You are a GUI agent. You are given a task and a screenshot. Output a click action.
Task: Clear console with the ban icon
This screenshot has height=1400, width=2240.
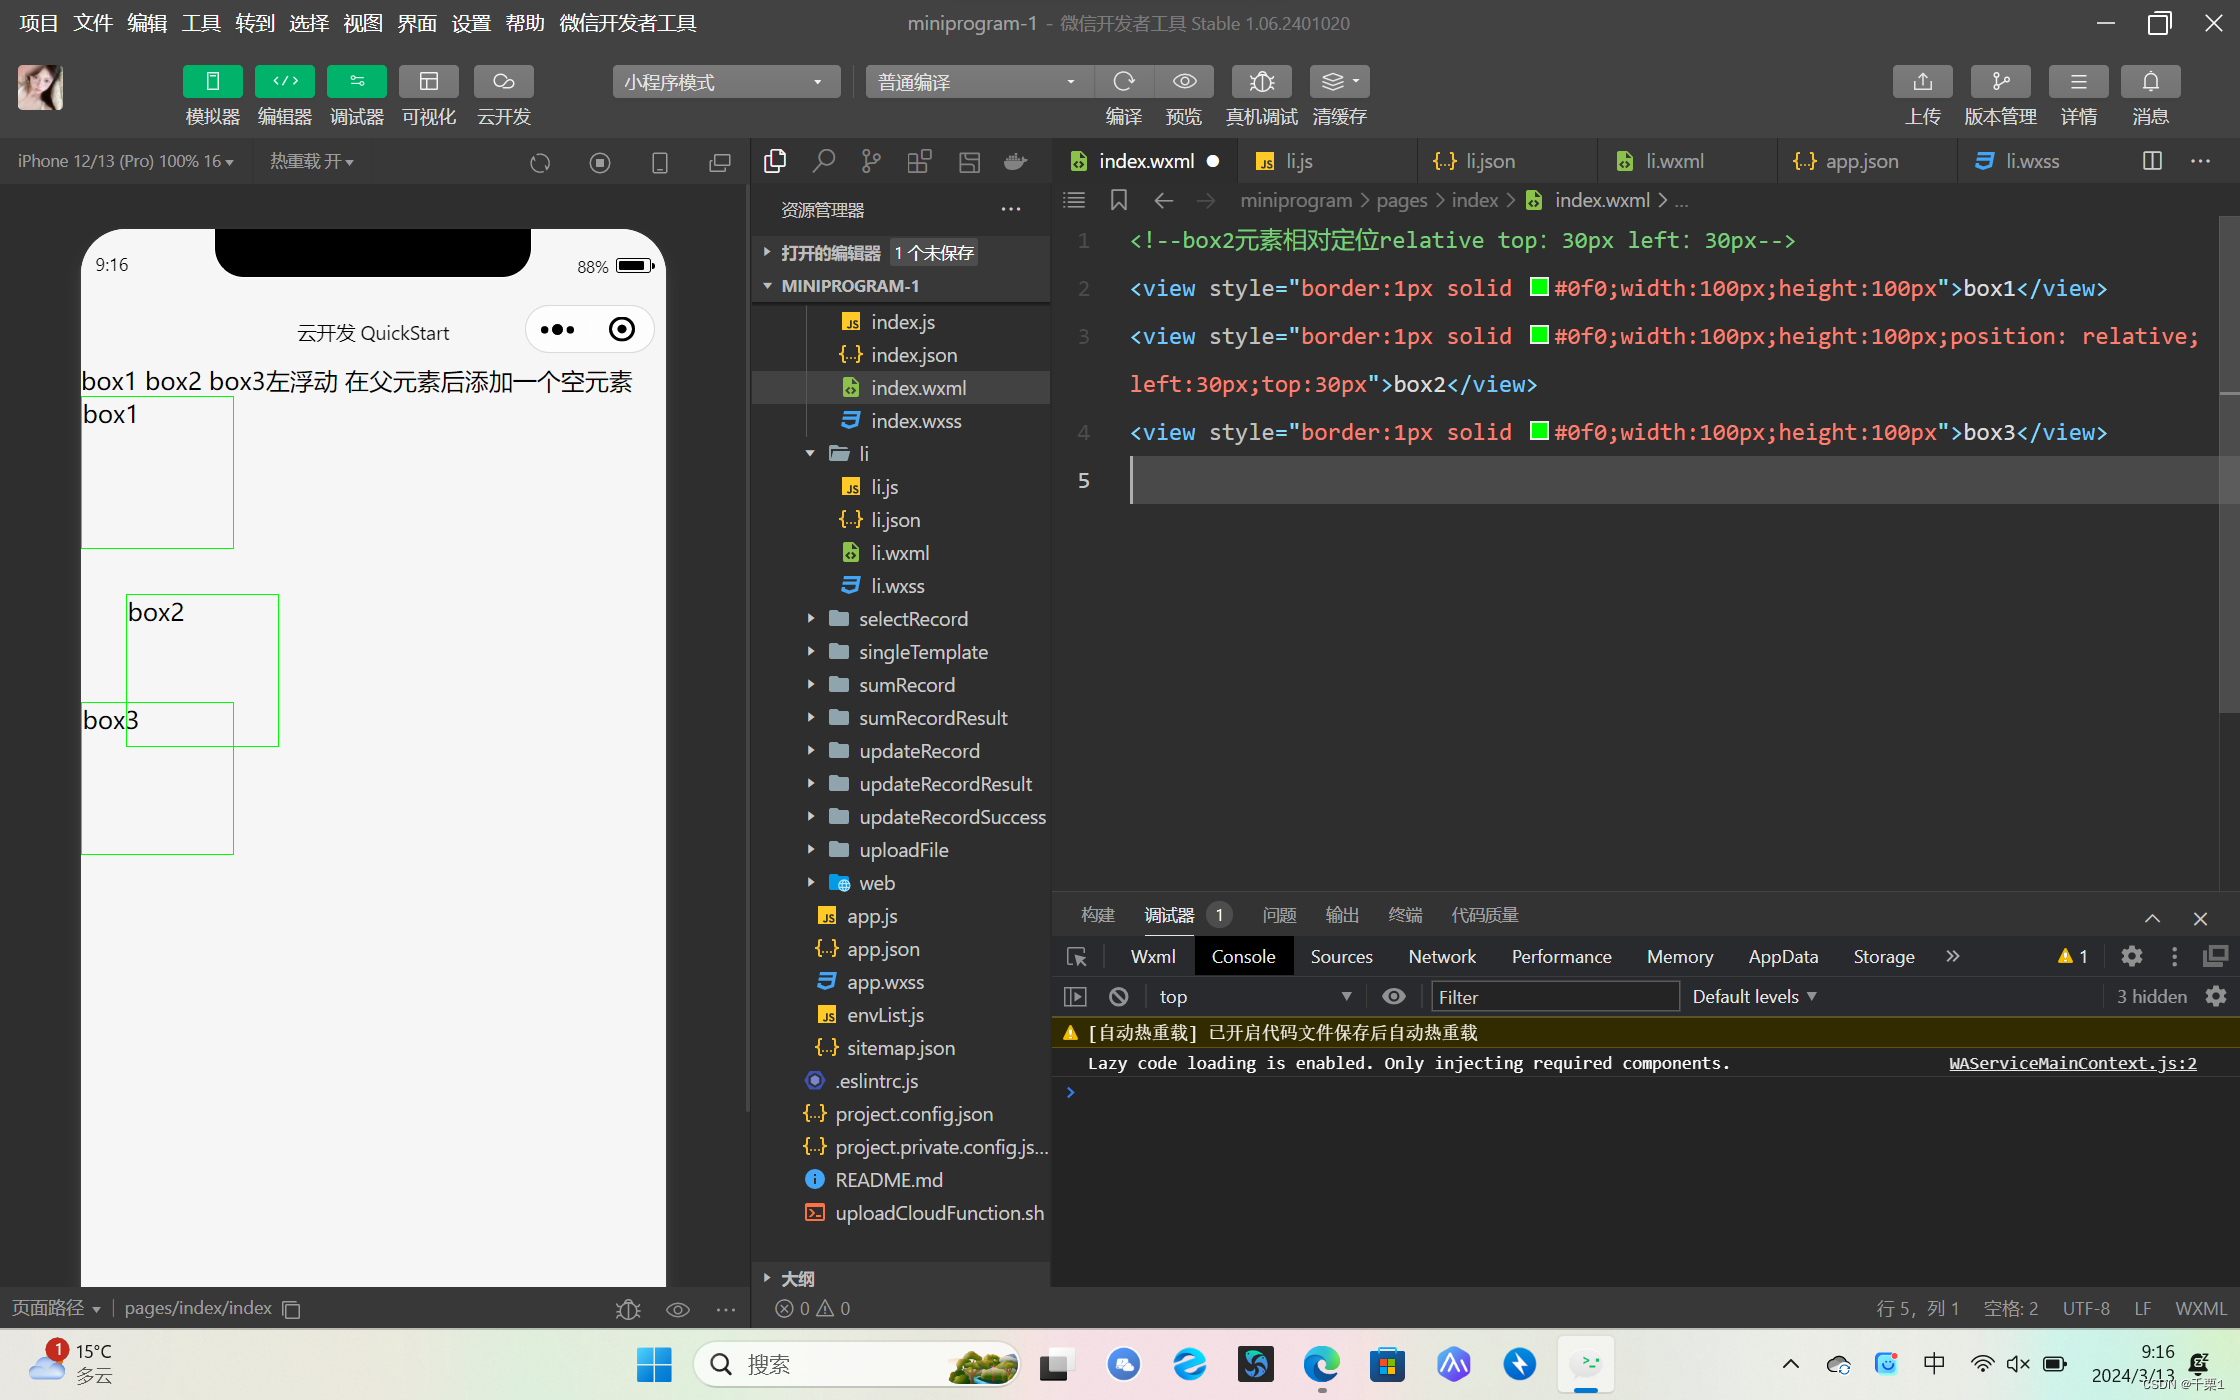tap(1119, 997)
